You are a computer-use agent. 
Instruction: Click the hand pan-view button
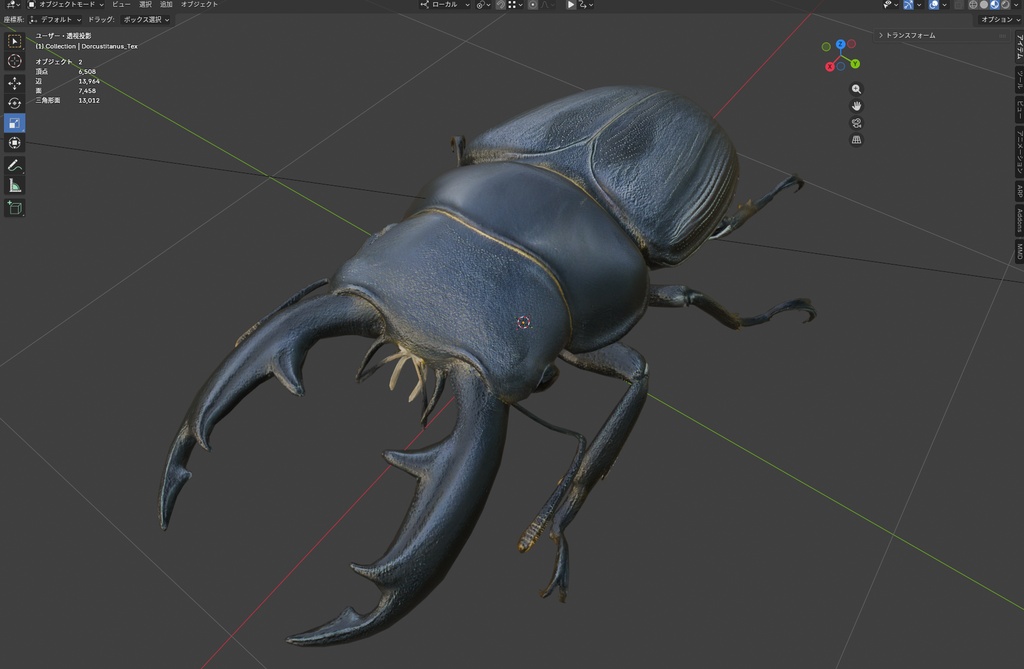[x=856, y=106]
